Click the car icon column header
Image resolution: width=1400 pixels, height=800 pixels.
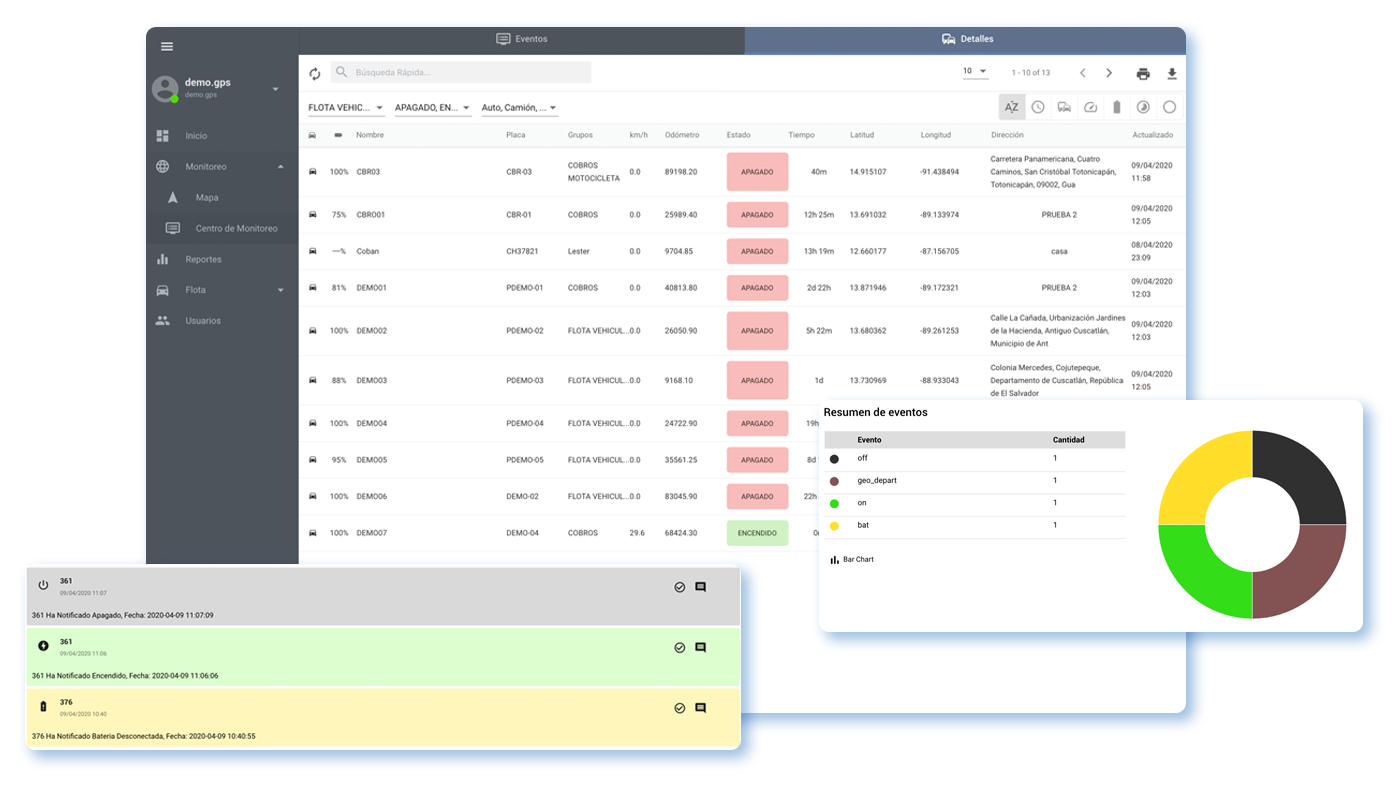[313, 135]
